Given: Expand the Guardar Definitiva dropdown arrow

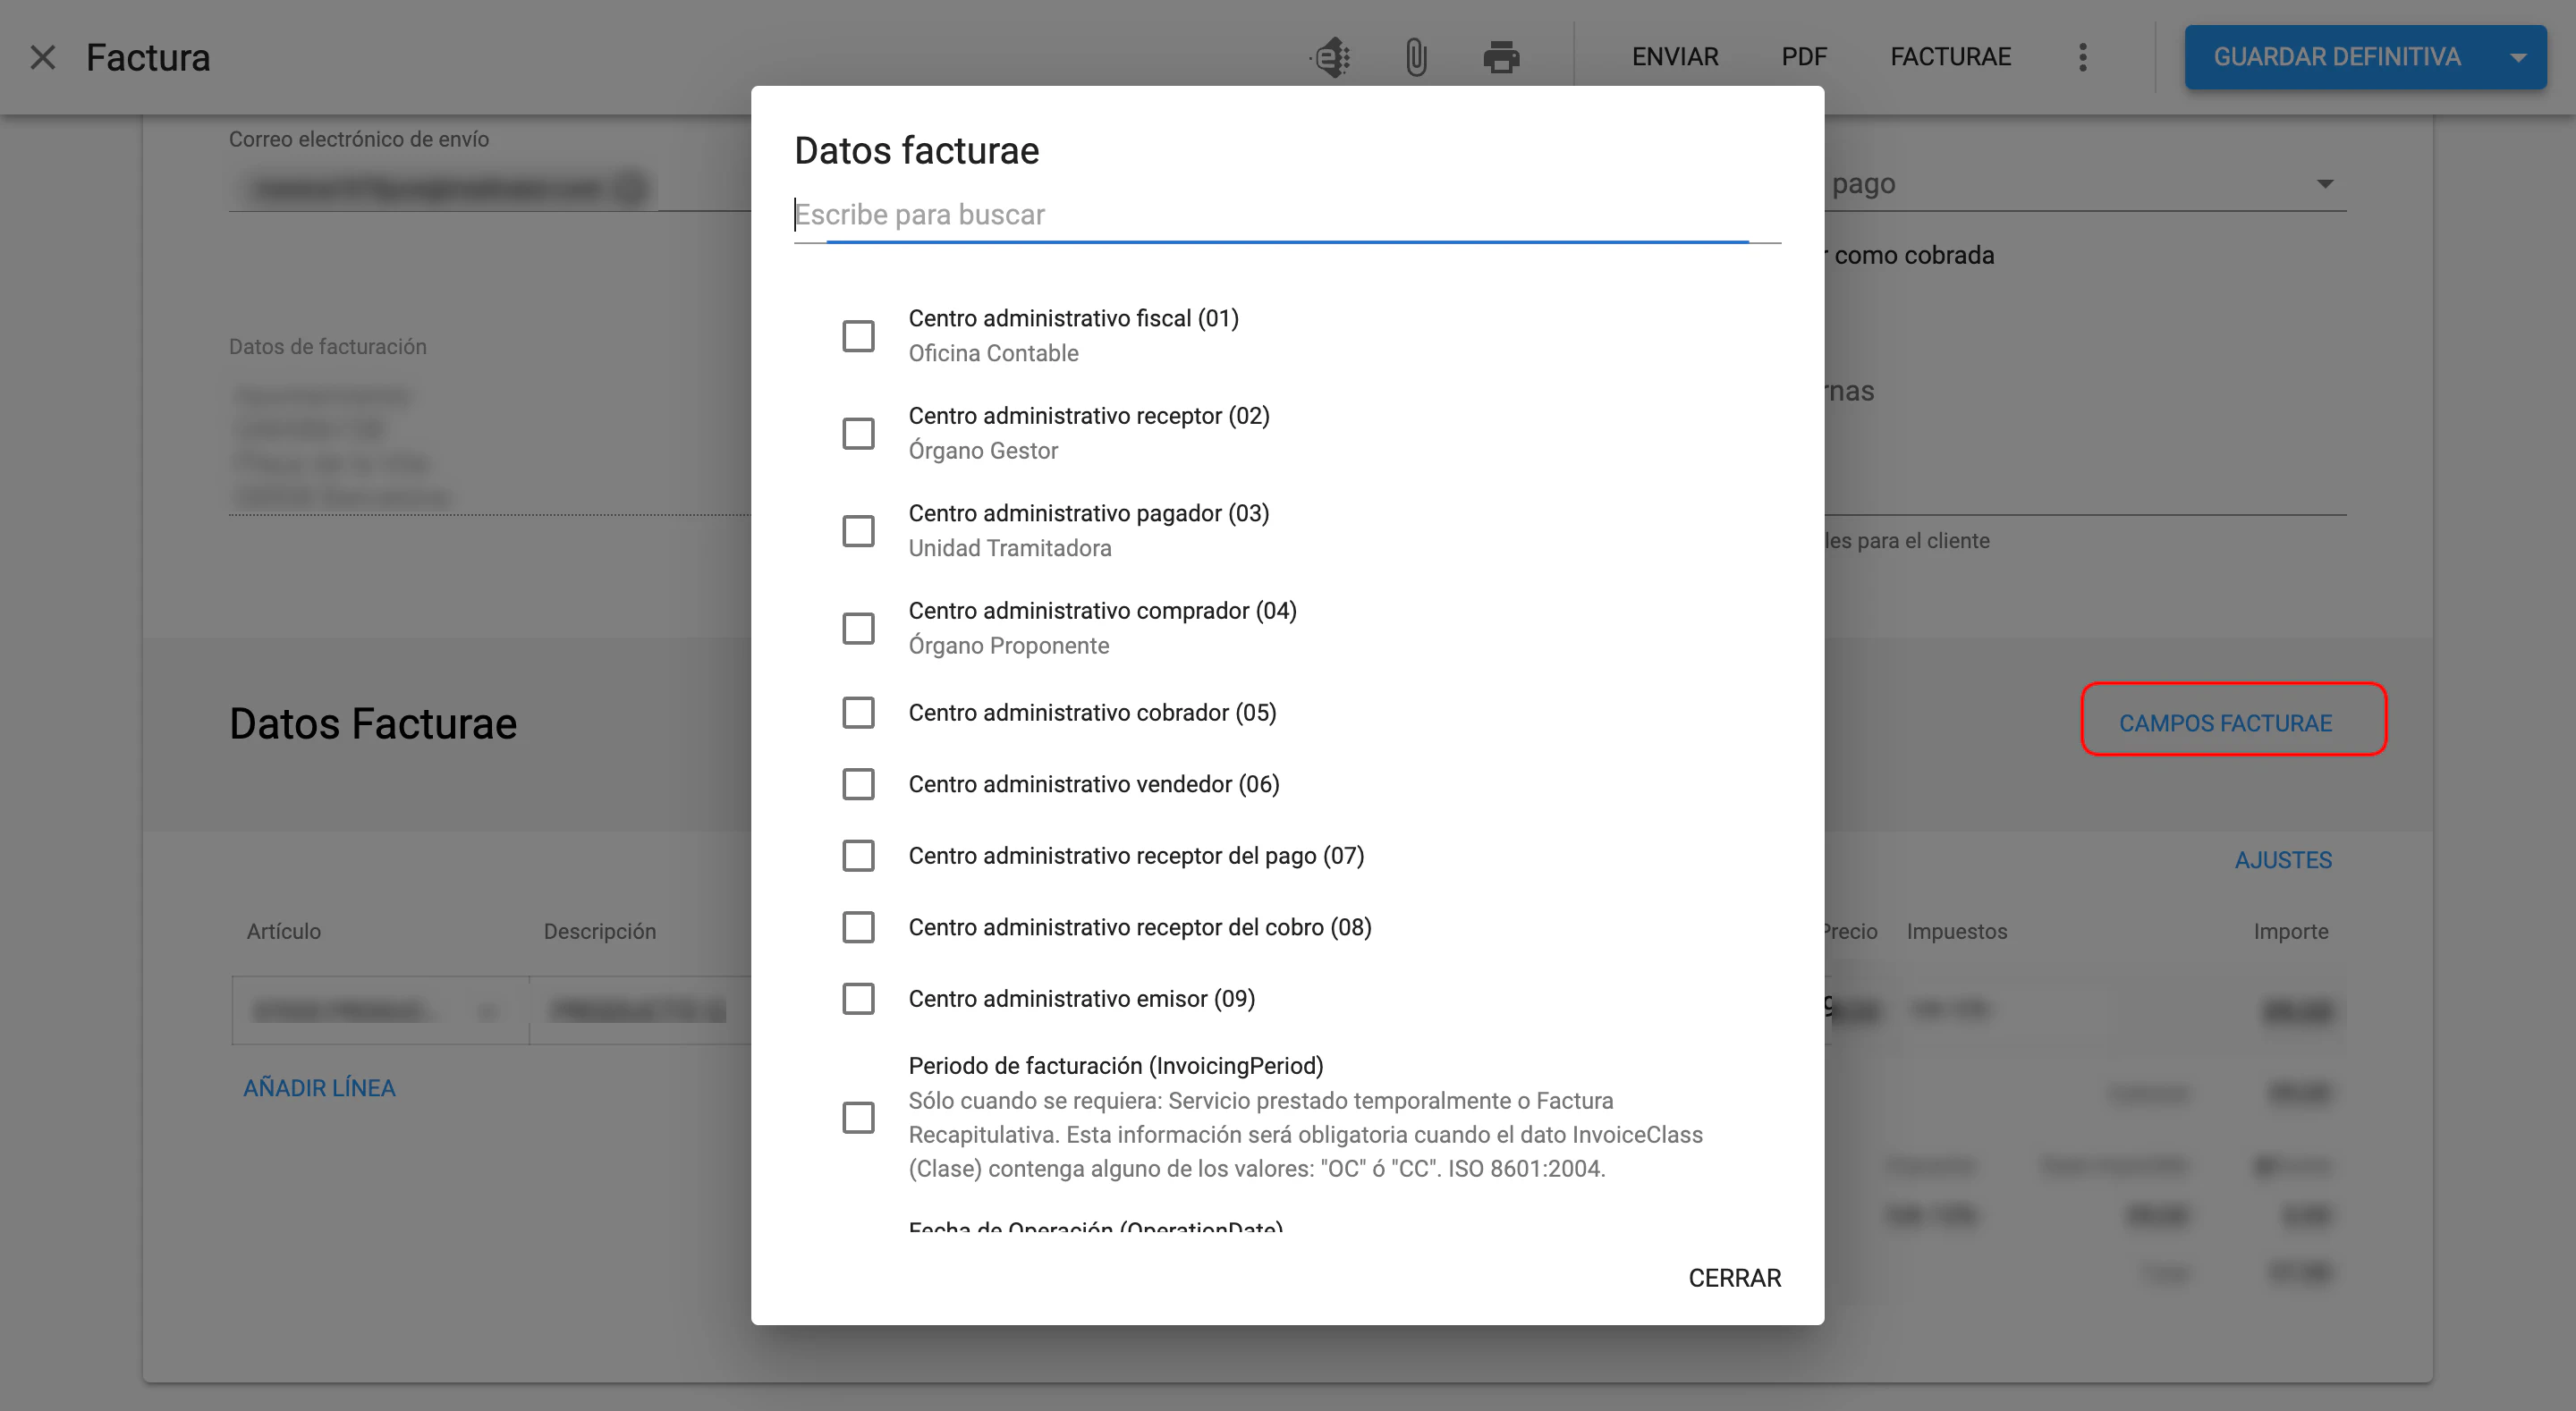Looking at the screenshot, I should tap(2518, 57).
